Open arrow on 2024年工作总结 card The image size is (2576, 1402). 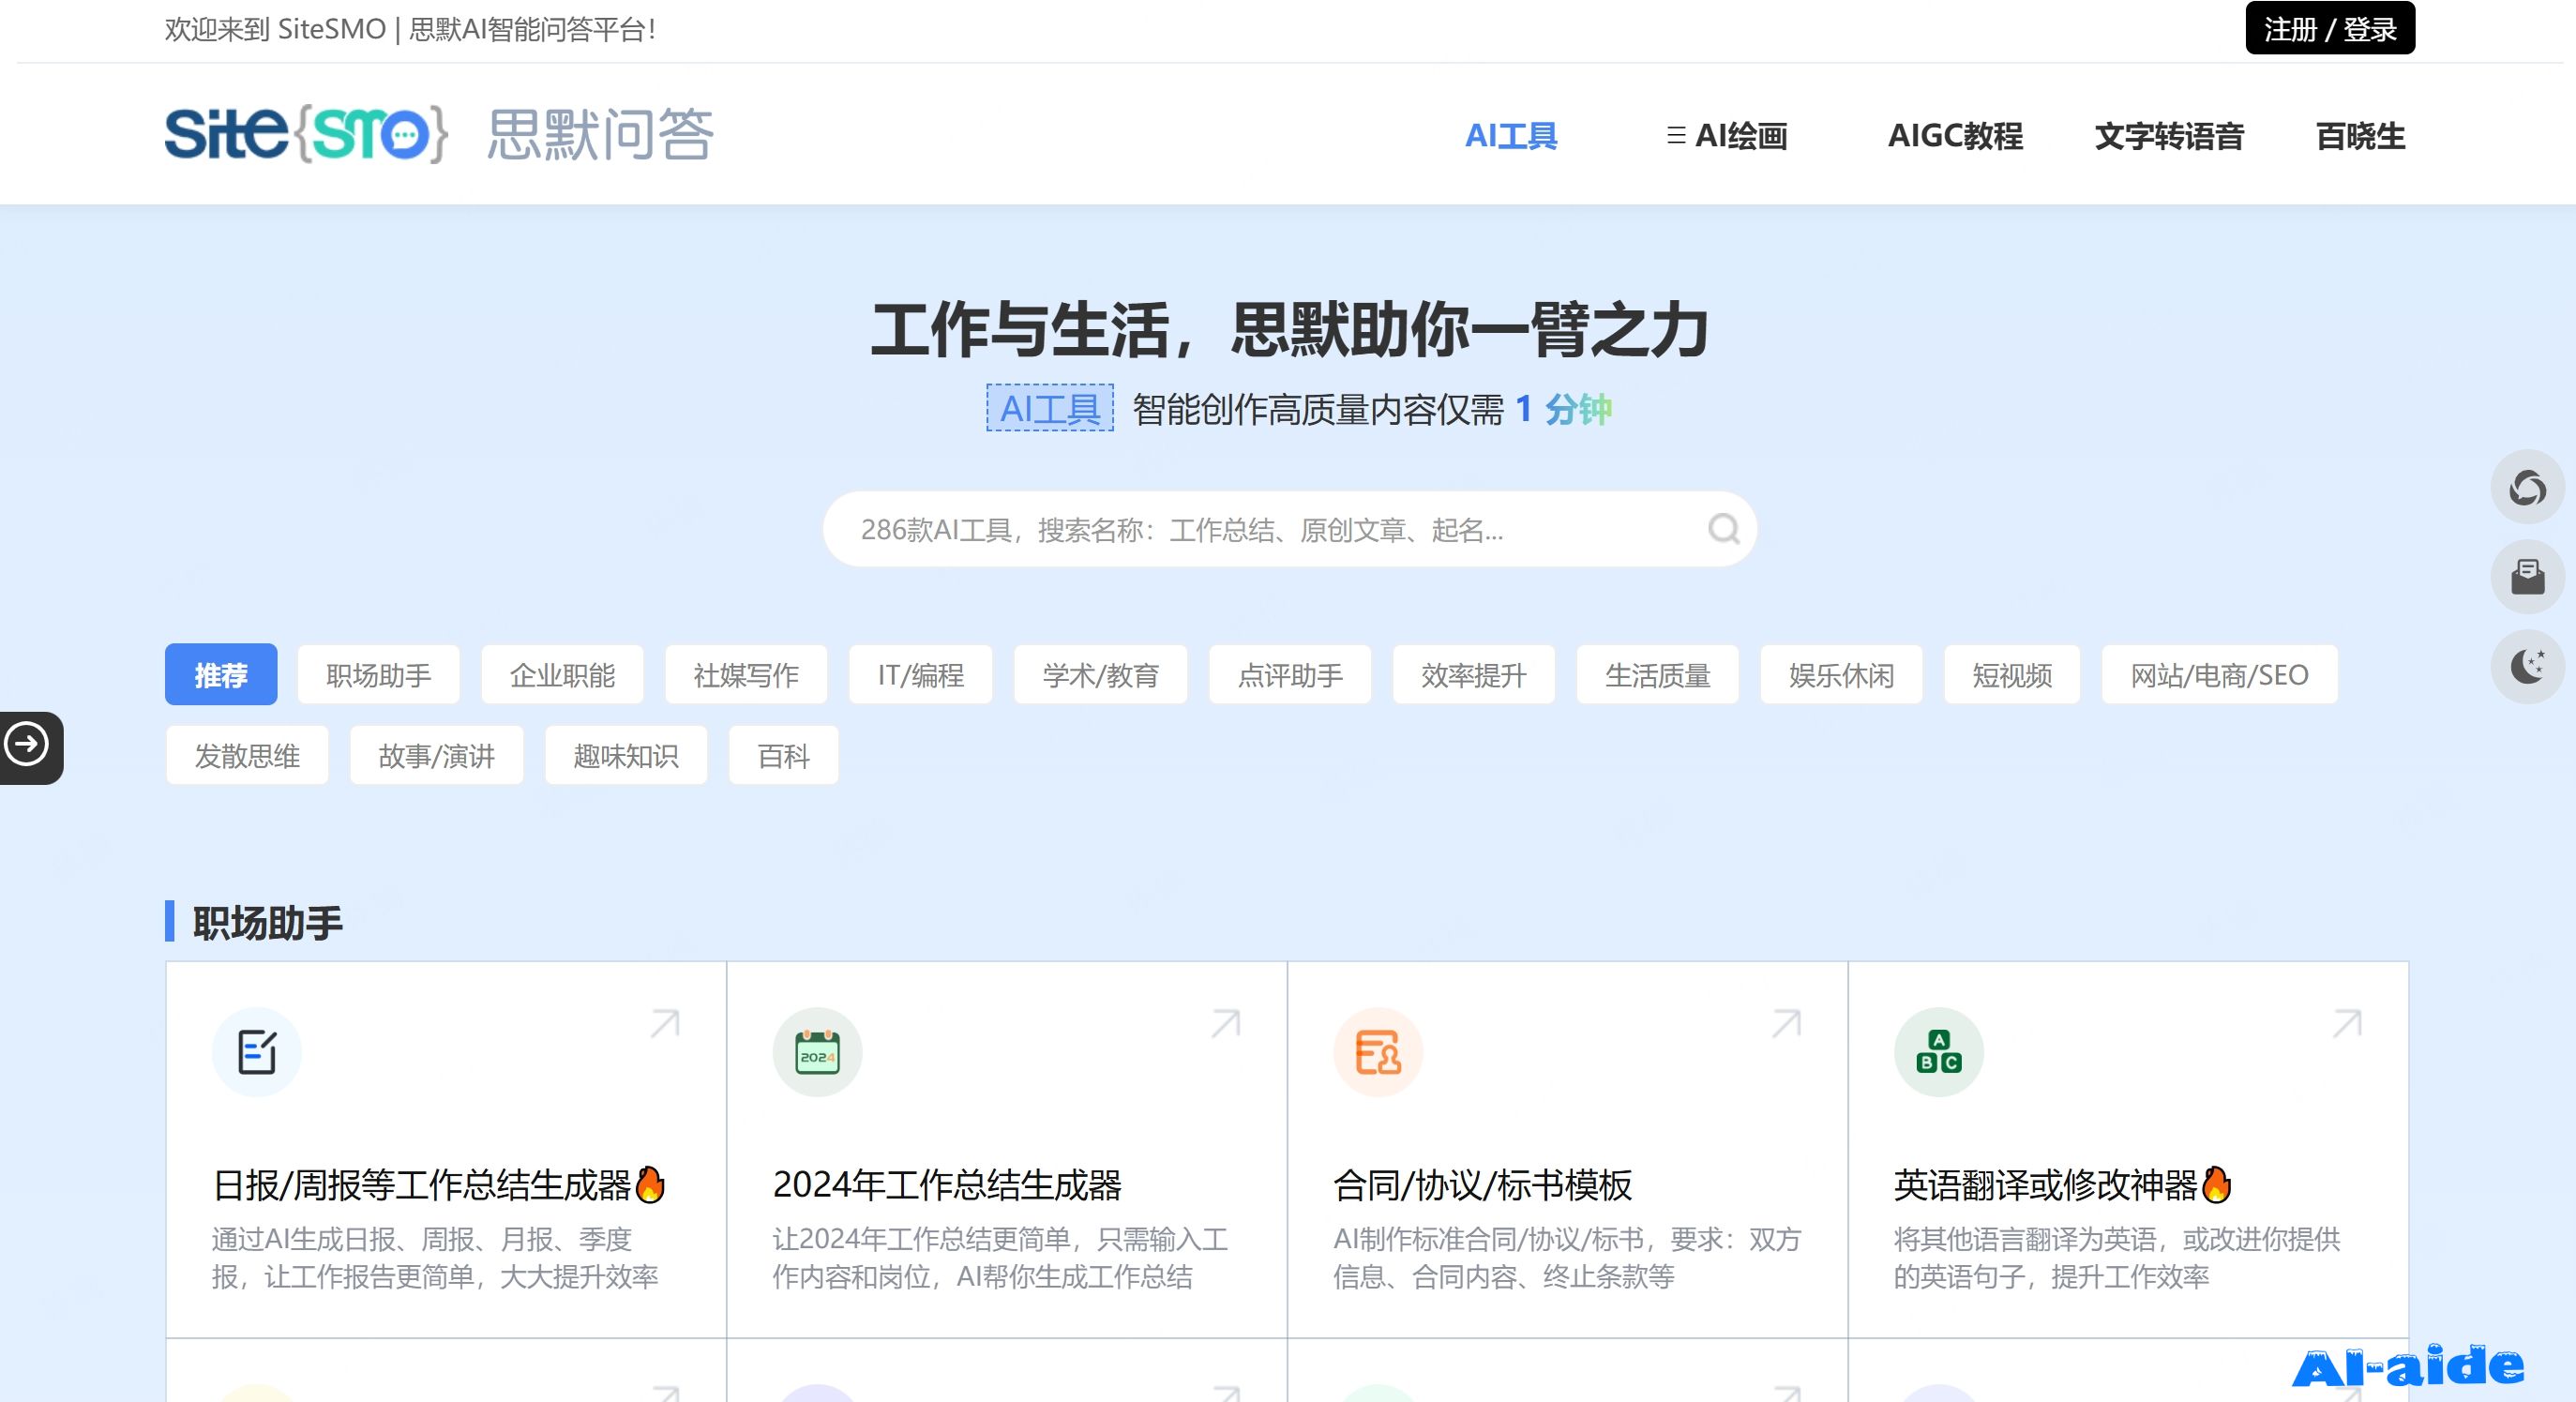coord(1226,1023)
